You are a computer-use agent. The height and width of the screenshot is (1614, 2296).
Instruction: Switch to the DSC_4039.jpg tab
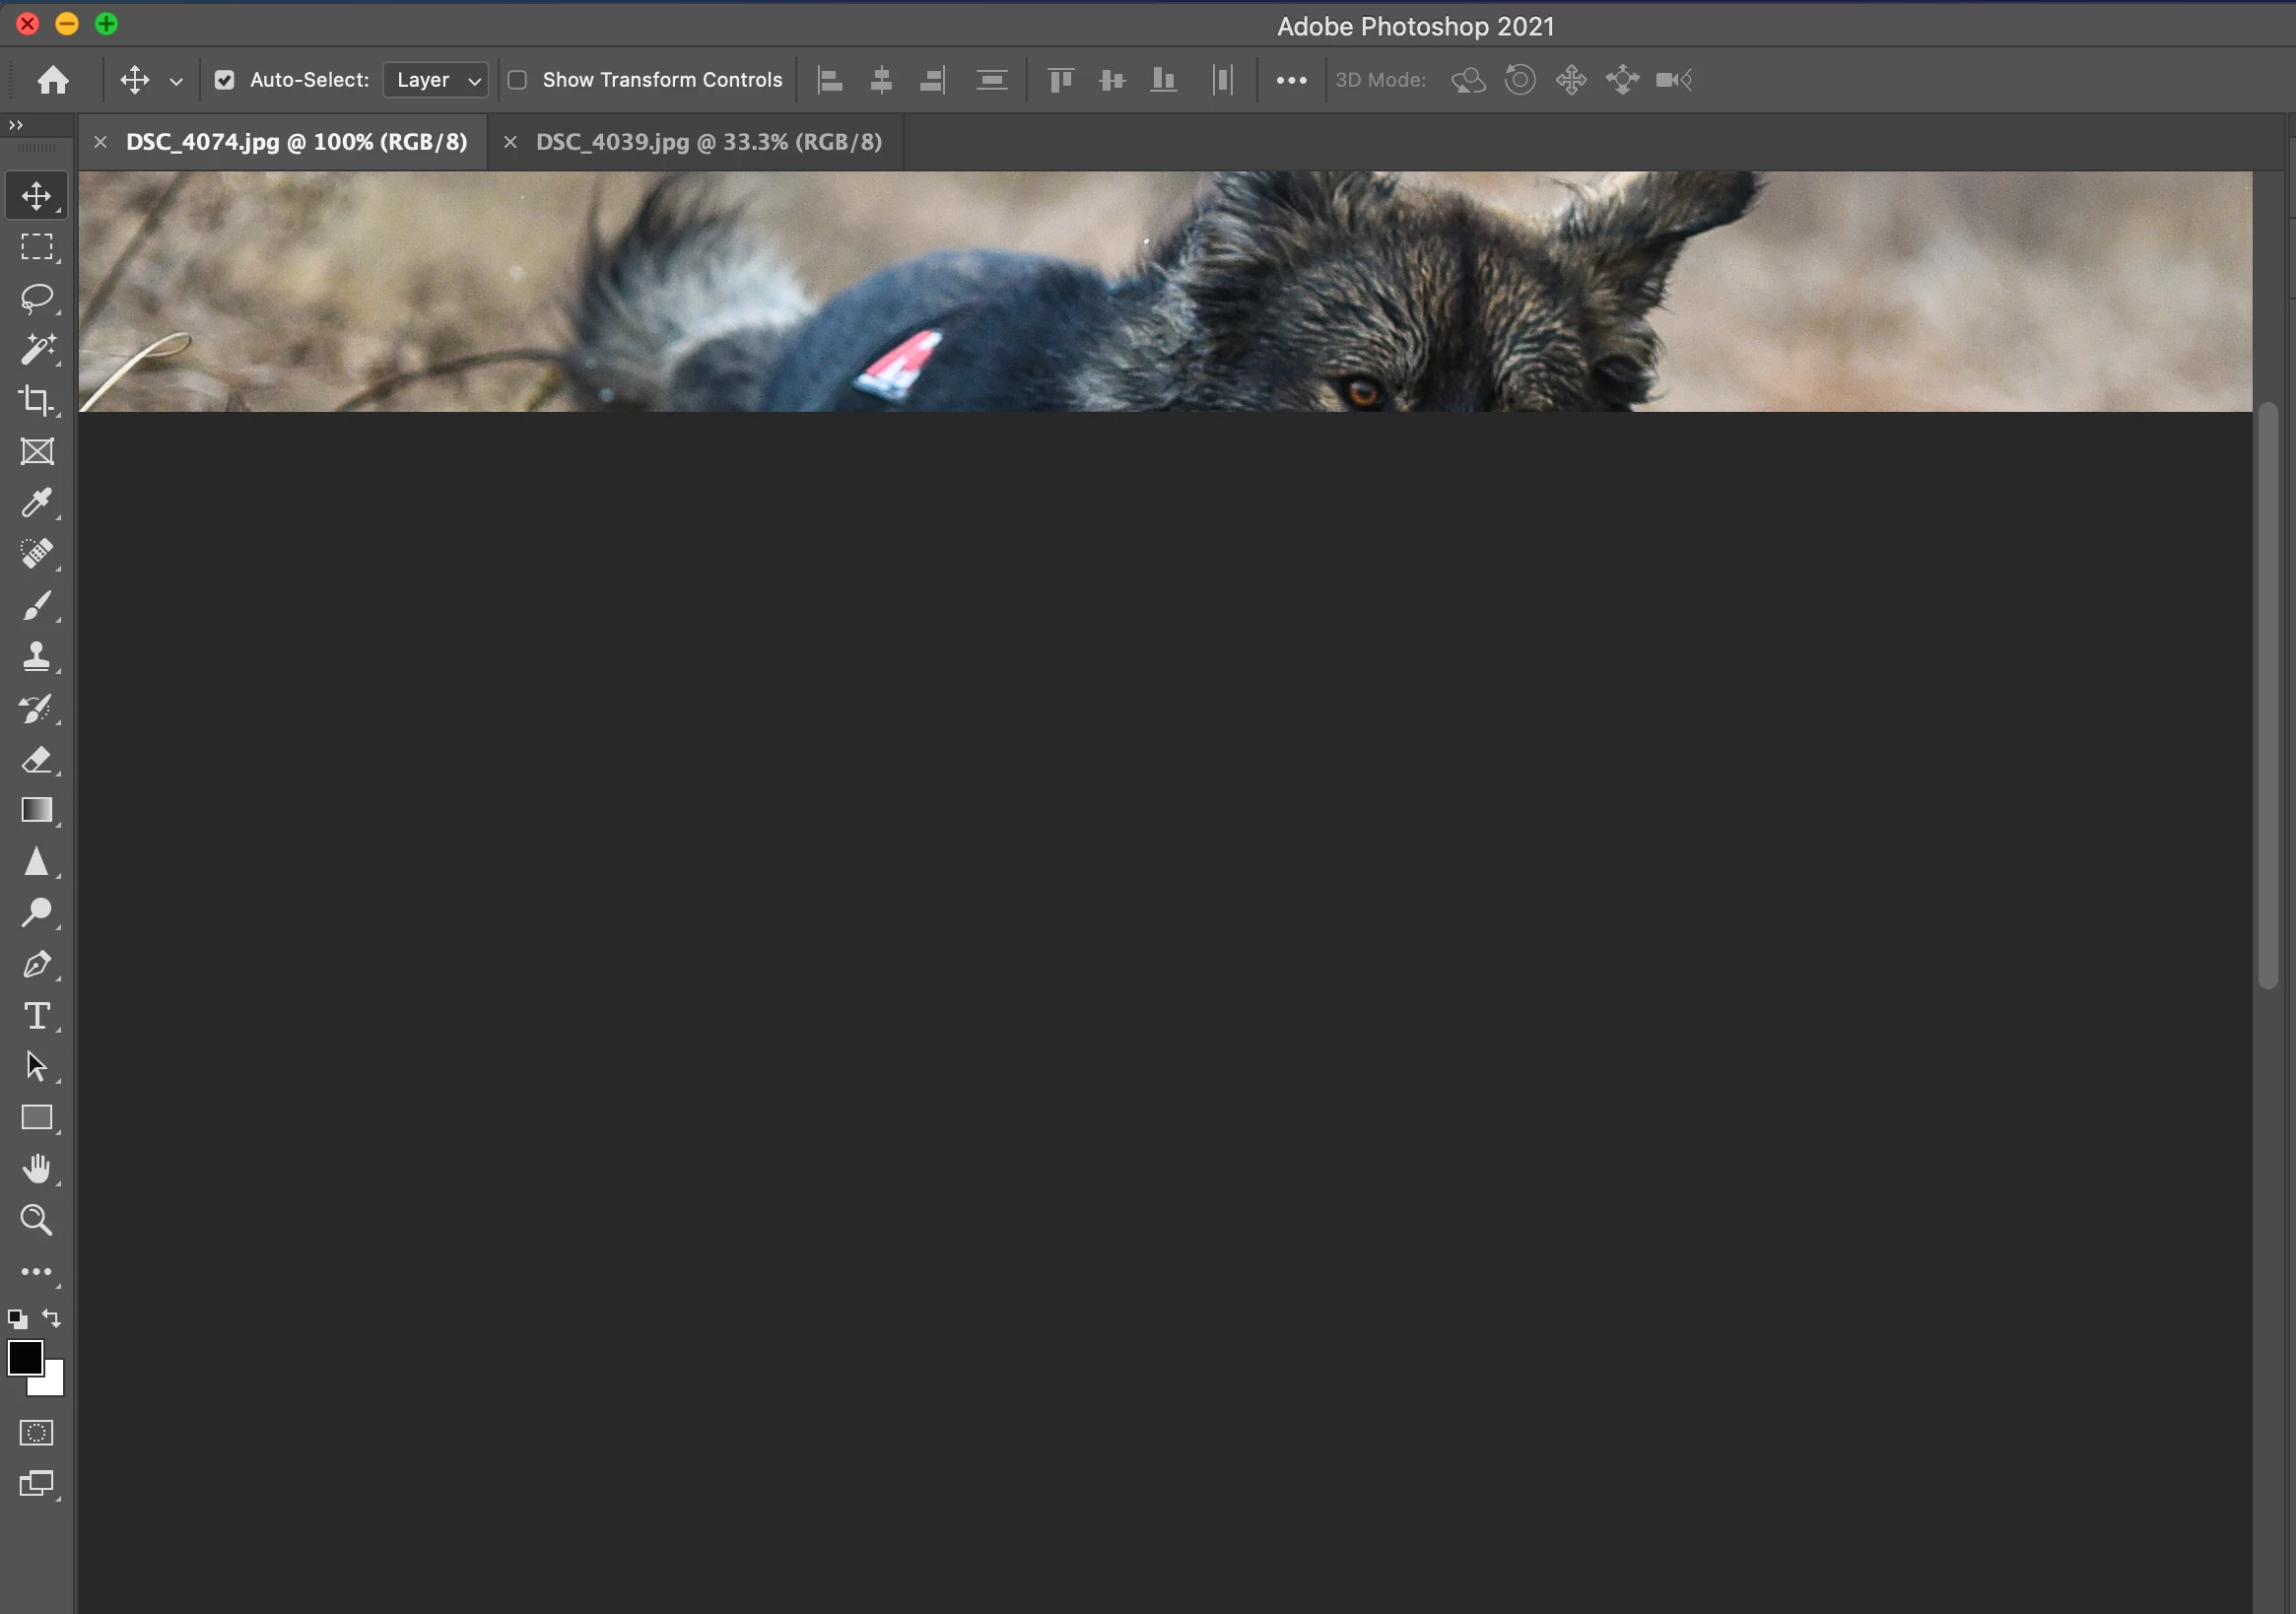coord(708,142)
